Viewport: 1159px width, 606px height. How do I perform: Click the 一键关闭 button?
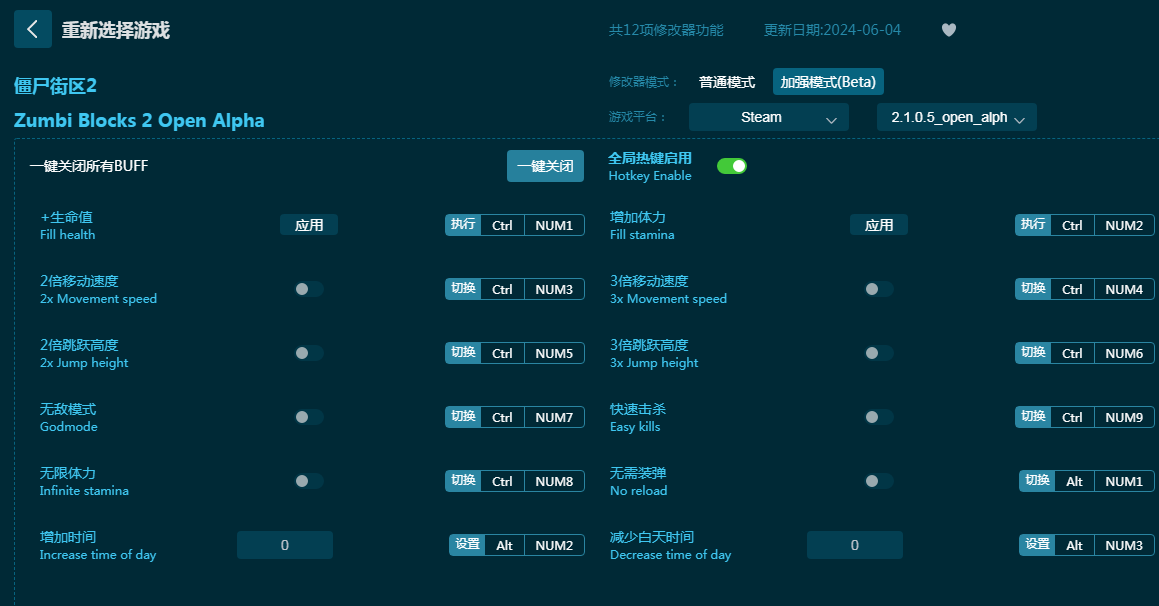tap(545, 166)
